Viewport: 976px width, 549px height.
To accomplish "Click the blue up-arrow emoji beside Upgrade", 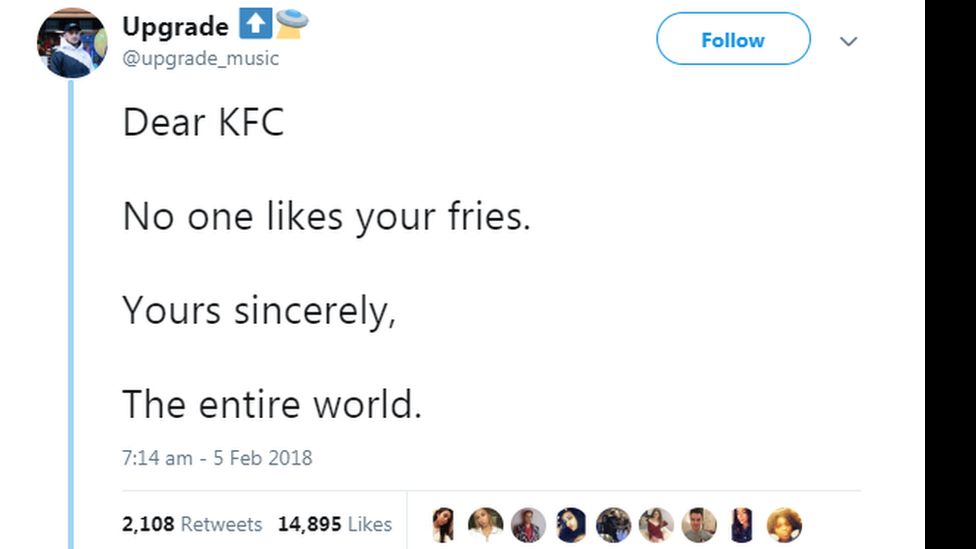I will pos(254,25).
